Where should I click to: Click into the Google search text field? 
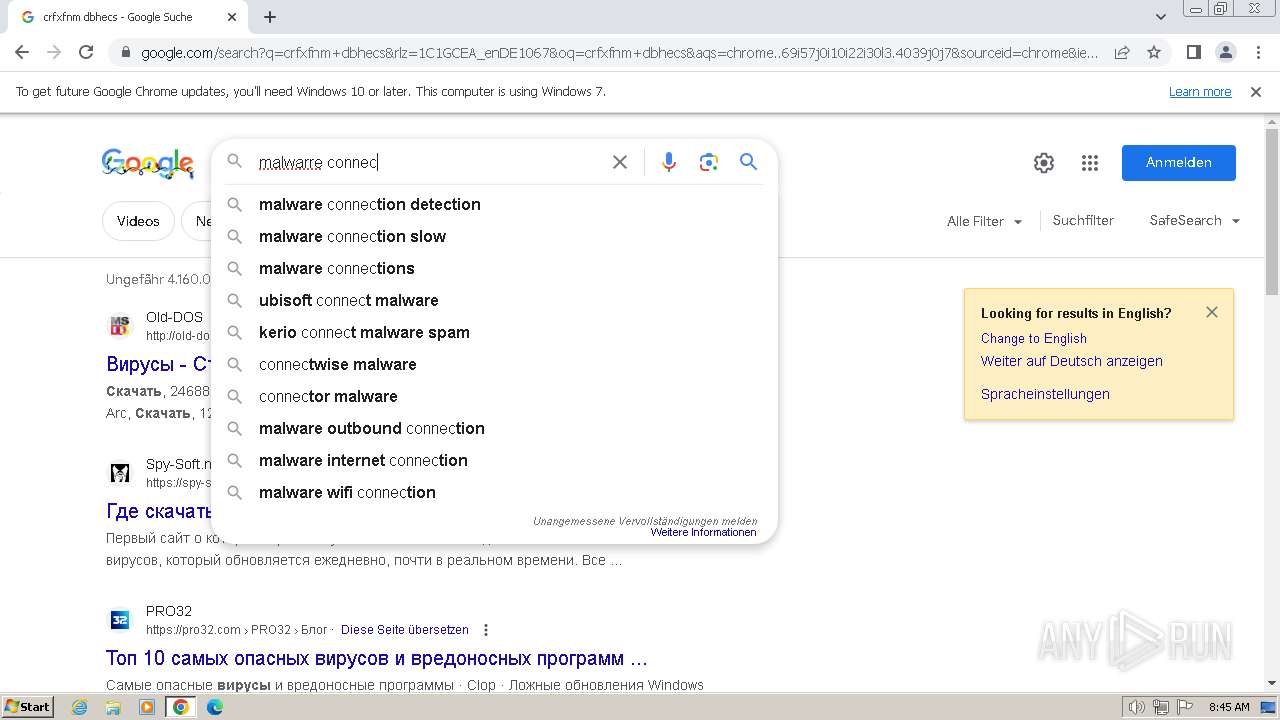[430, 162]
